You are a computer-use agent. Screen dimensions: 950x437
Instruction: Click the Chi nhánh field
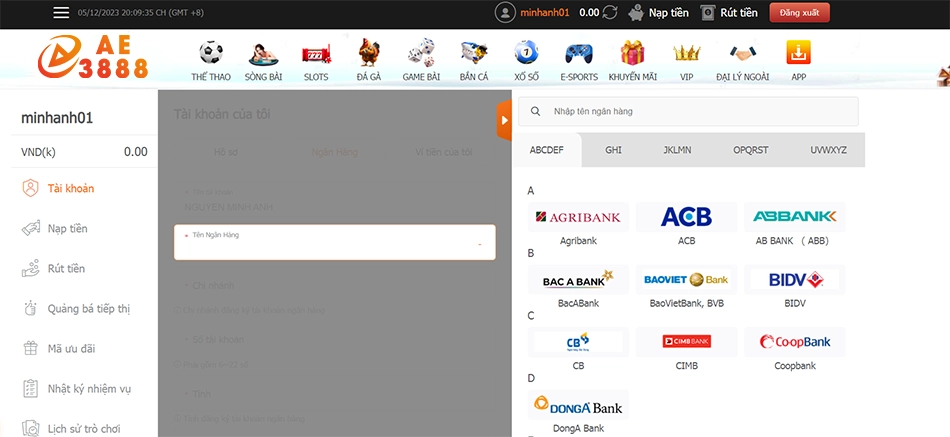click(334, 285)
